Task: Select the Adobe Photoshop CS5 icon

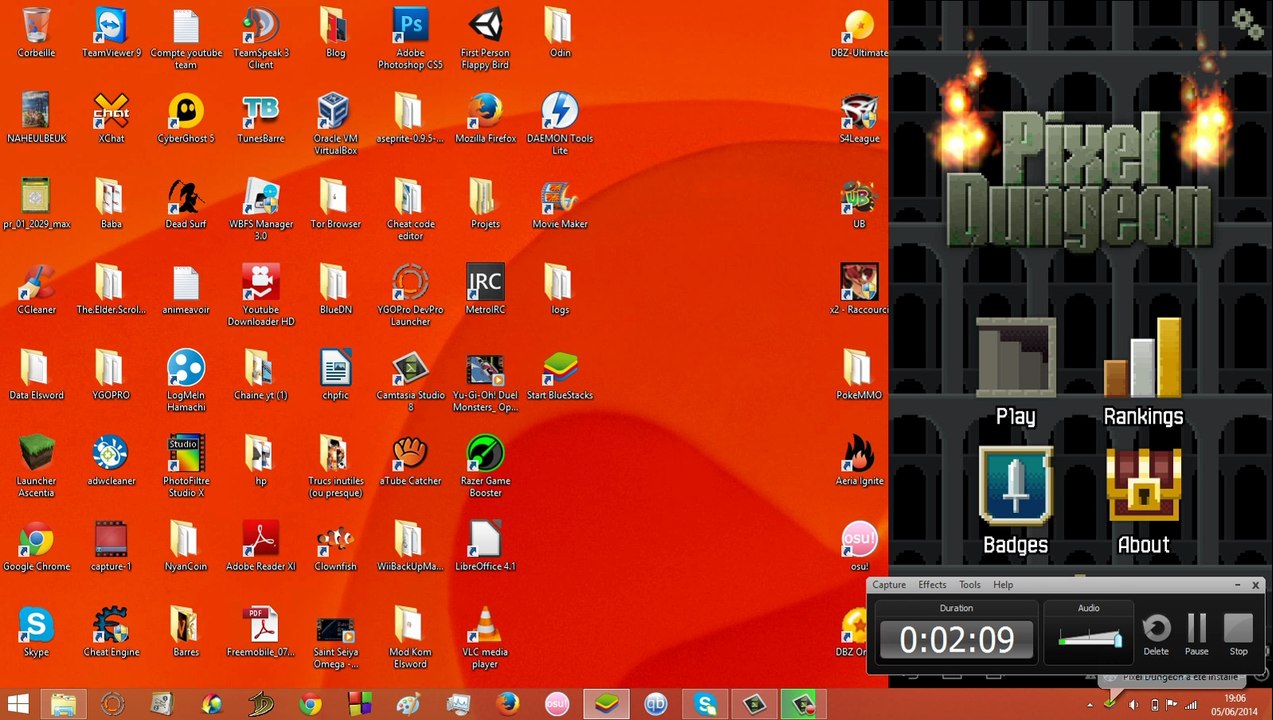Action: coord(410,27)
